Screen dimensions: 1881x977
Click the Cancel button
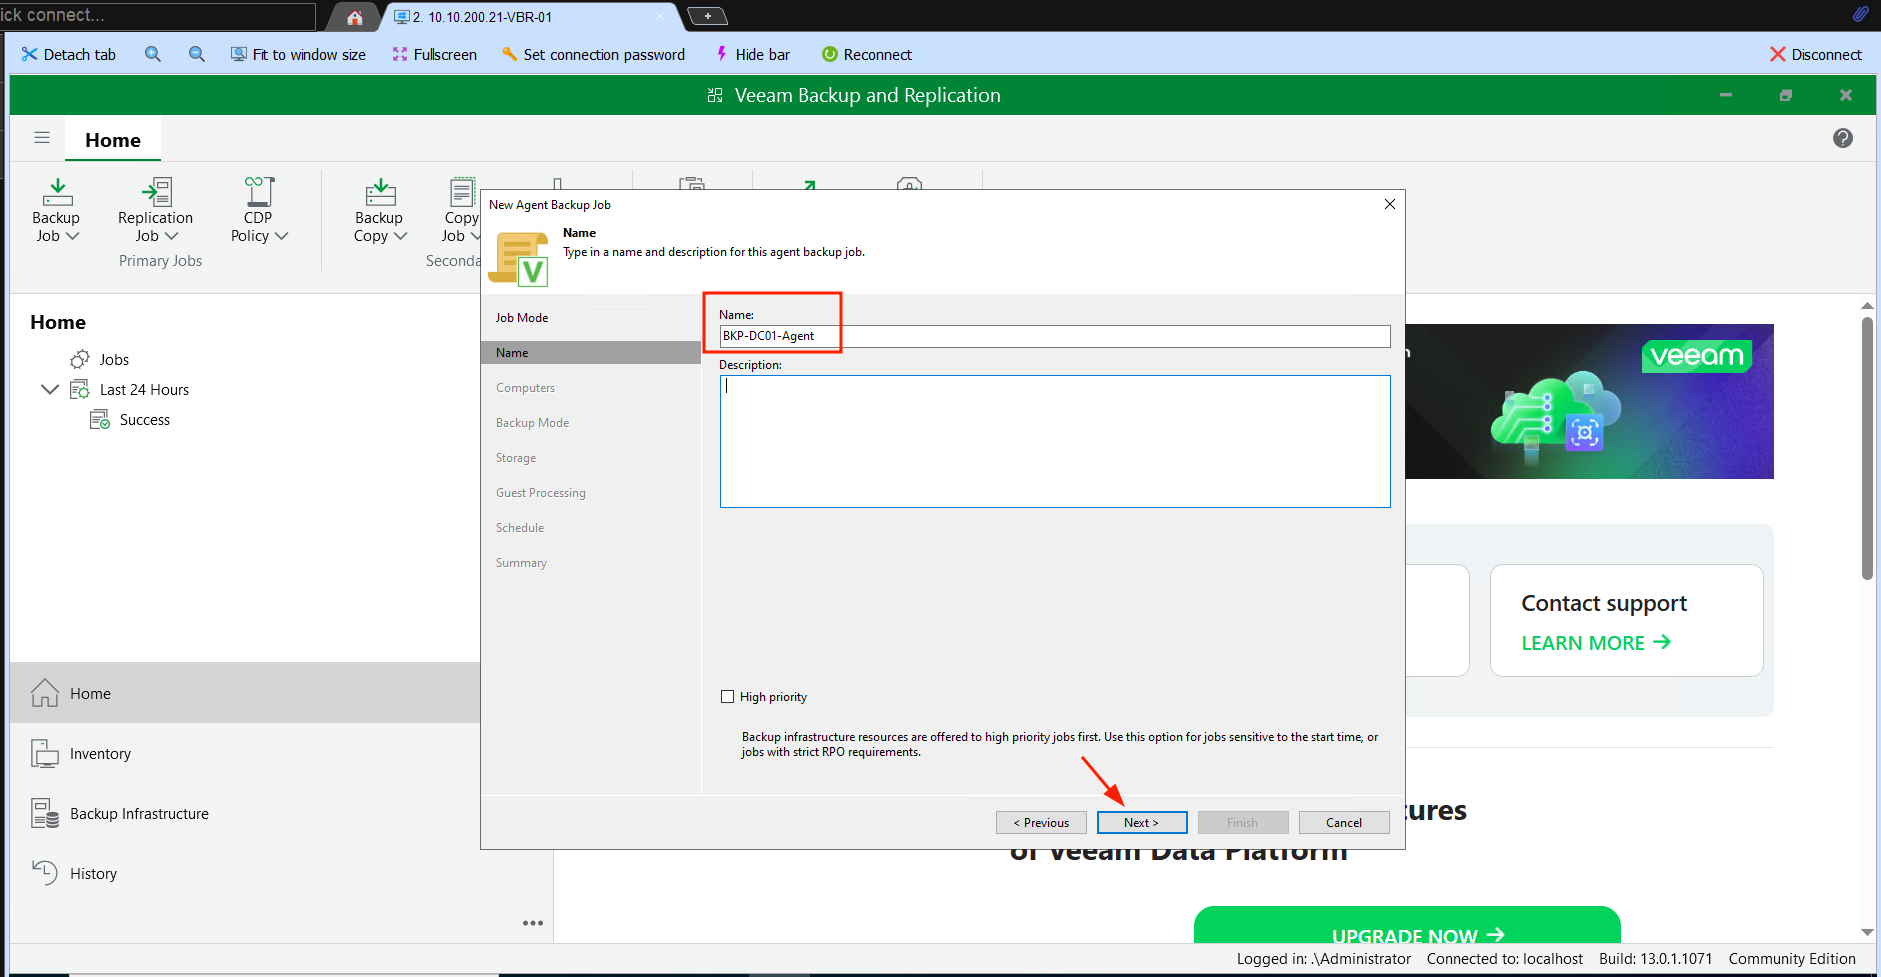point(1344,822)
